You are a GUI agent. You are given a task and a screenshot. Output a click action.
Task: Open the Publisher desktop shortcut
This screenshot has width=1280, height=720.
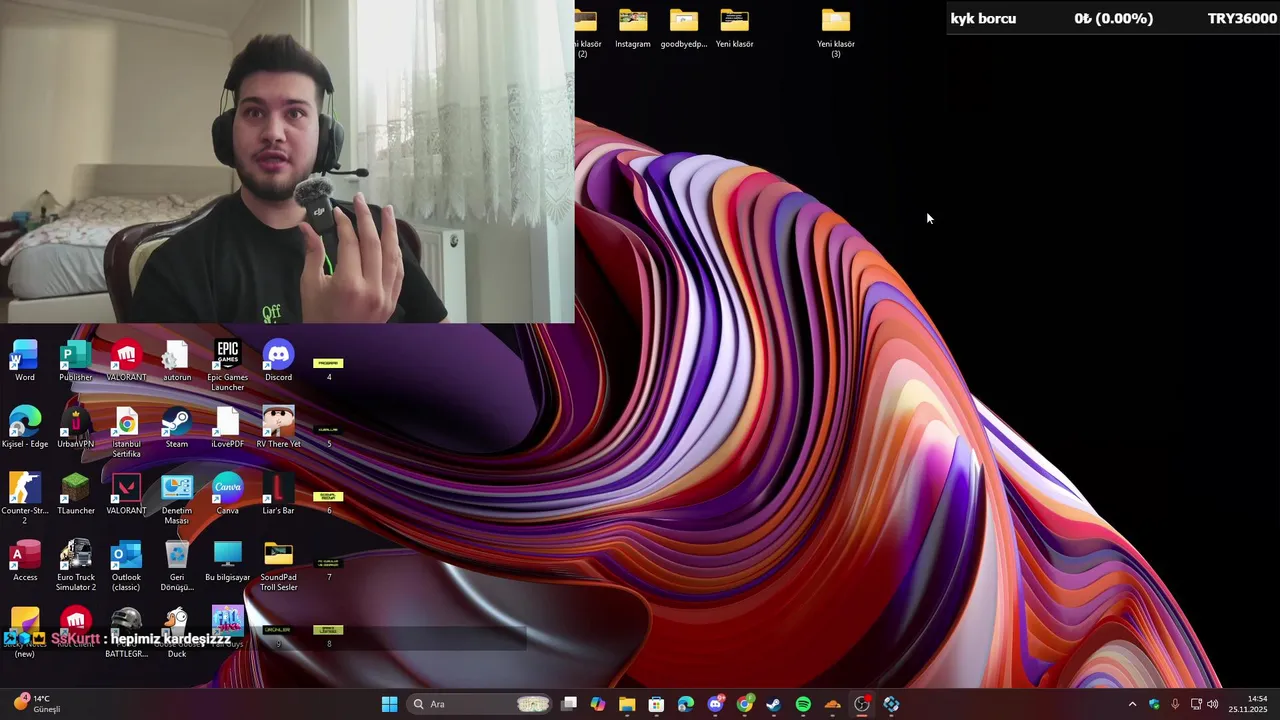pos(76,361)
